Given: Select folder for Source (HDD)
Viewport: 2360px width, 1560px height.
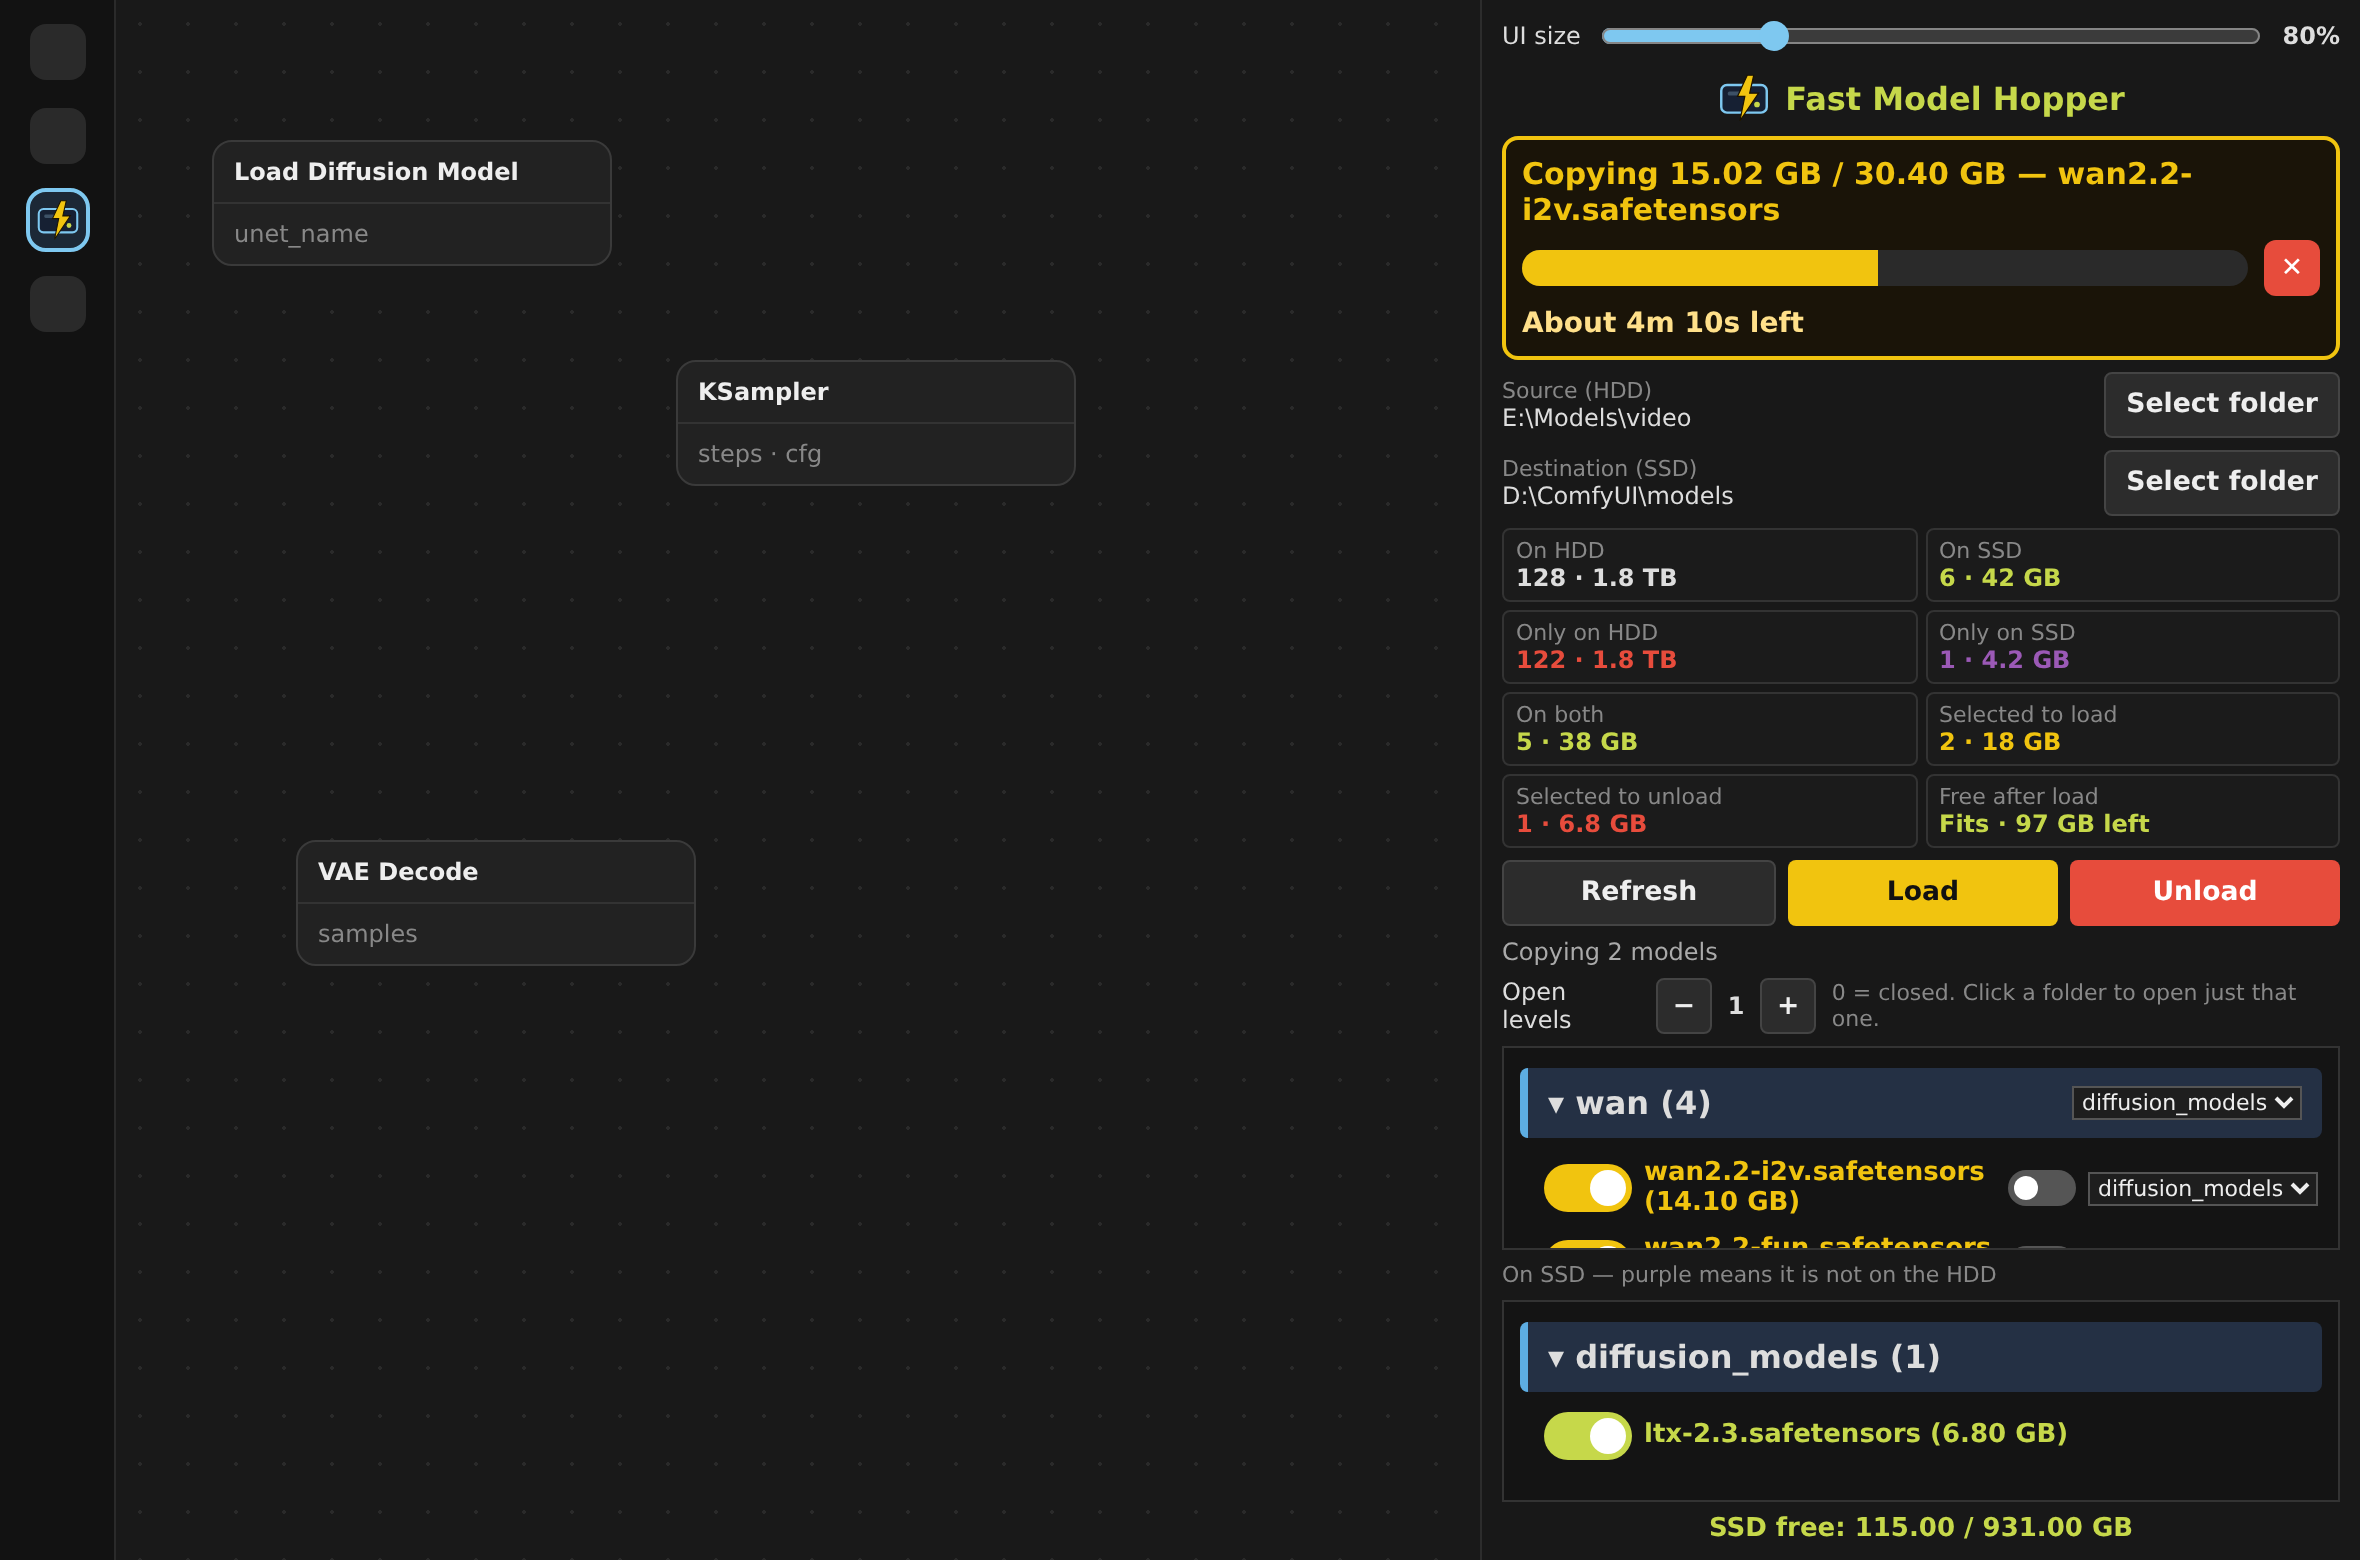Looking at the screenshot, I should (x=2221, y=404).
